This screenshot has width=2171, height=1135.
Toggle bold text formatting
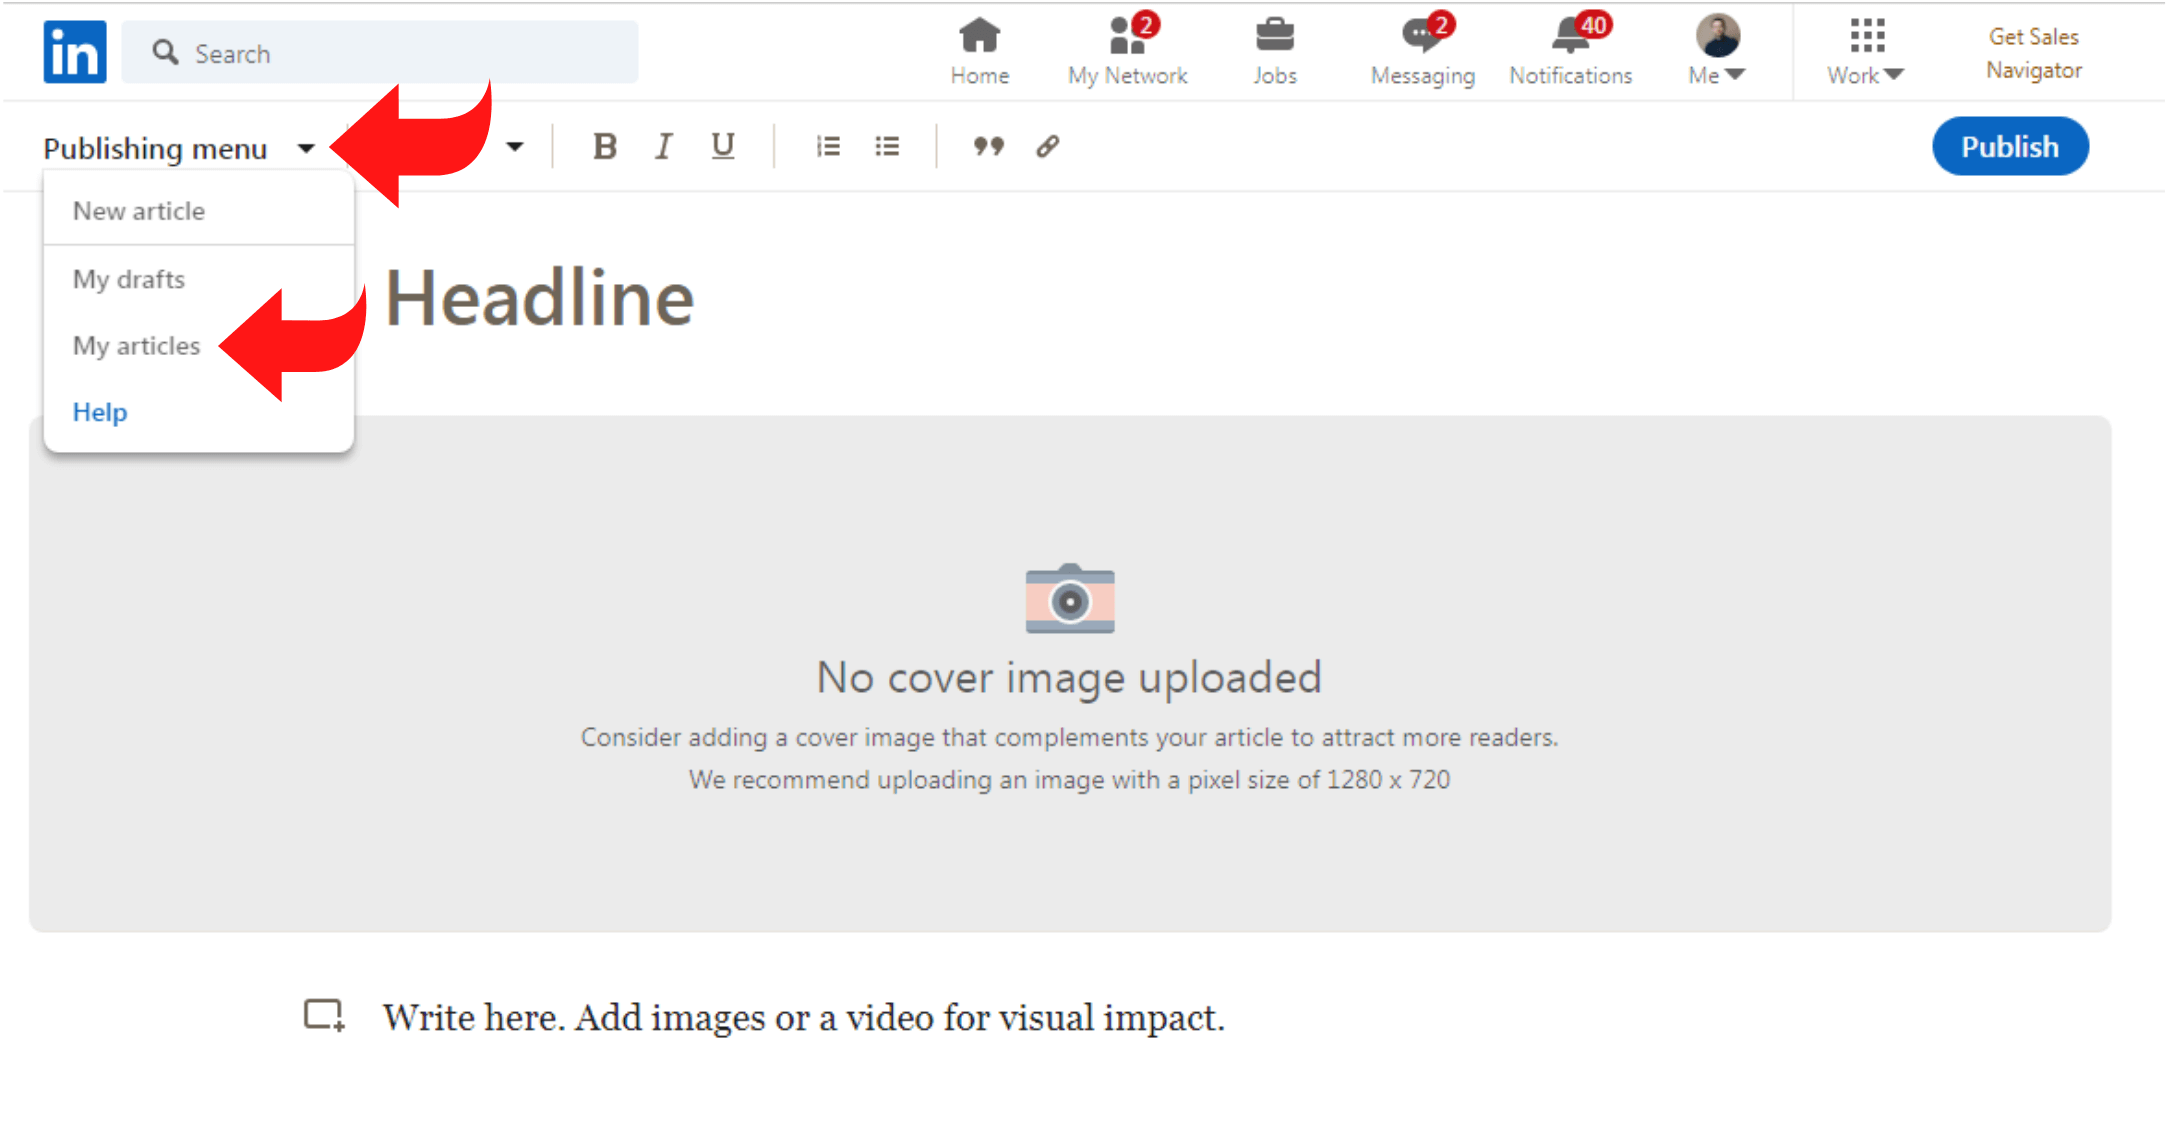click(604, 147)
